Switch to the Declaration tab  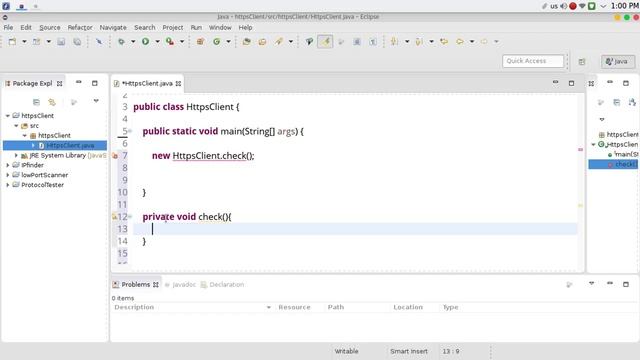(x=223, y=285)
